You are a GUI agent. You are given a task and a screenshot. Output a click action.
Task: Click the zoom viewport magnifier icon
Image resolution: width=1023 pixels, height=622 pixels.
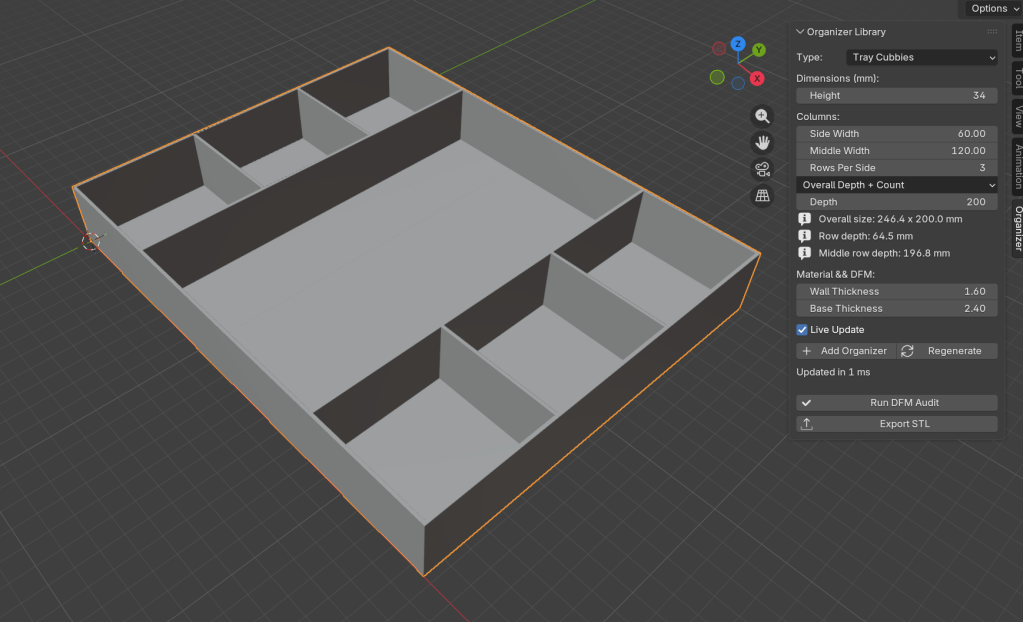[x=762, y=116]
